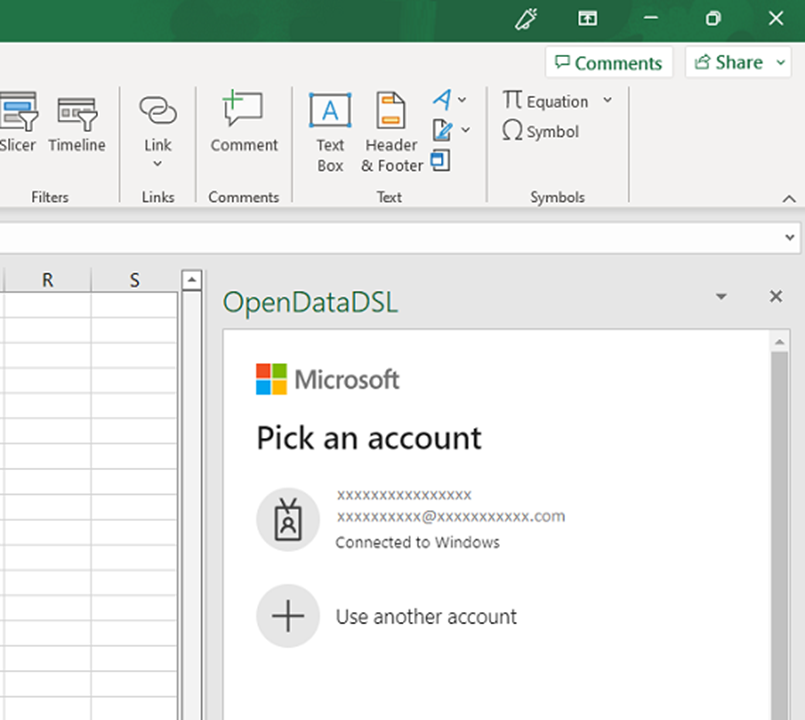Screen dimensions: 805x720
Task: Open the Comments pane button
Action: point(609,63)
